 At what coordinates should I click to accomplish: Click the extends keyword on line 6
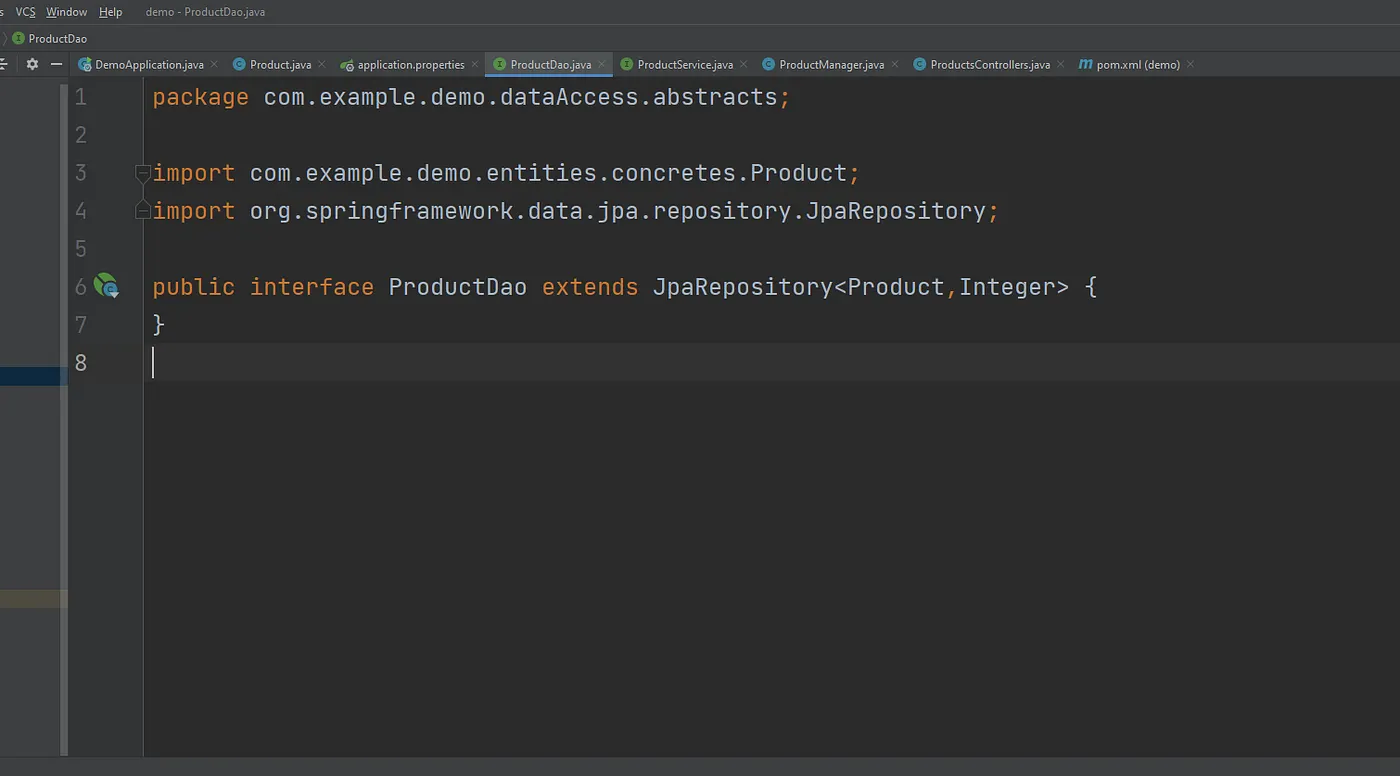(590, 287)
